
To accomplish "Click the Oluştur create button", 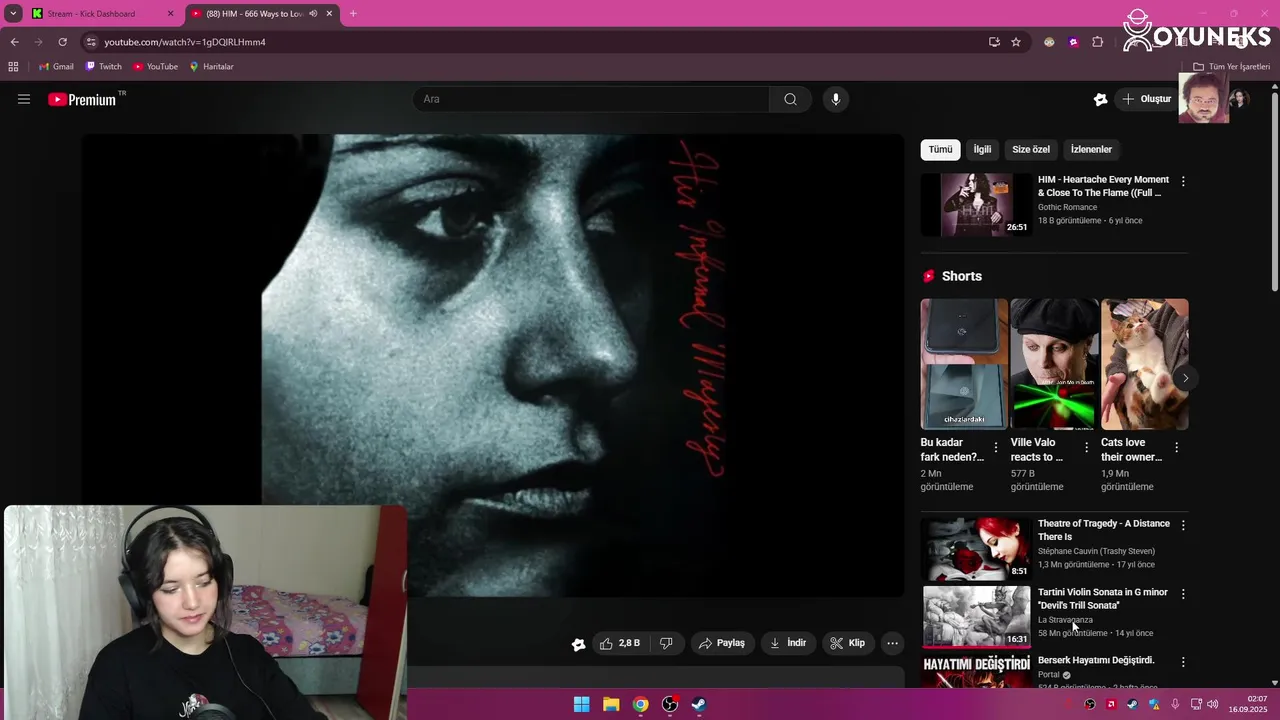I will click(x=1147, y=99).
